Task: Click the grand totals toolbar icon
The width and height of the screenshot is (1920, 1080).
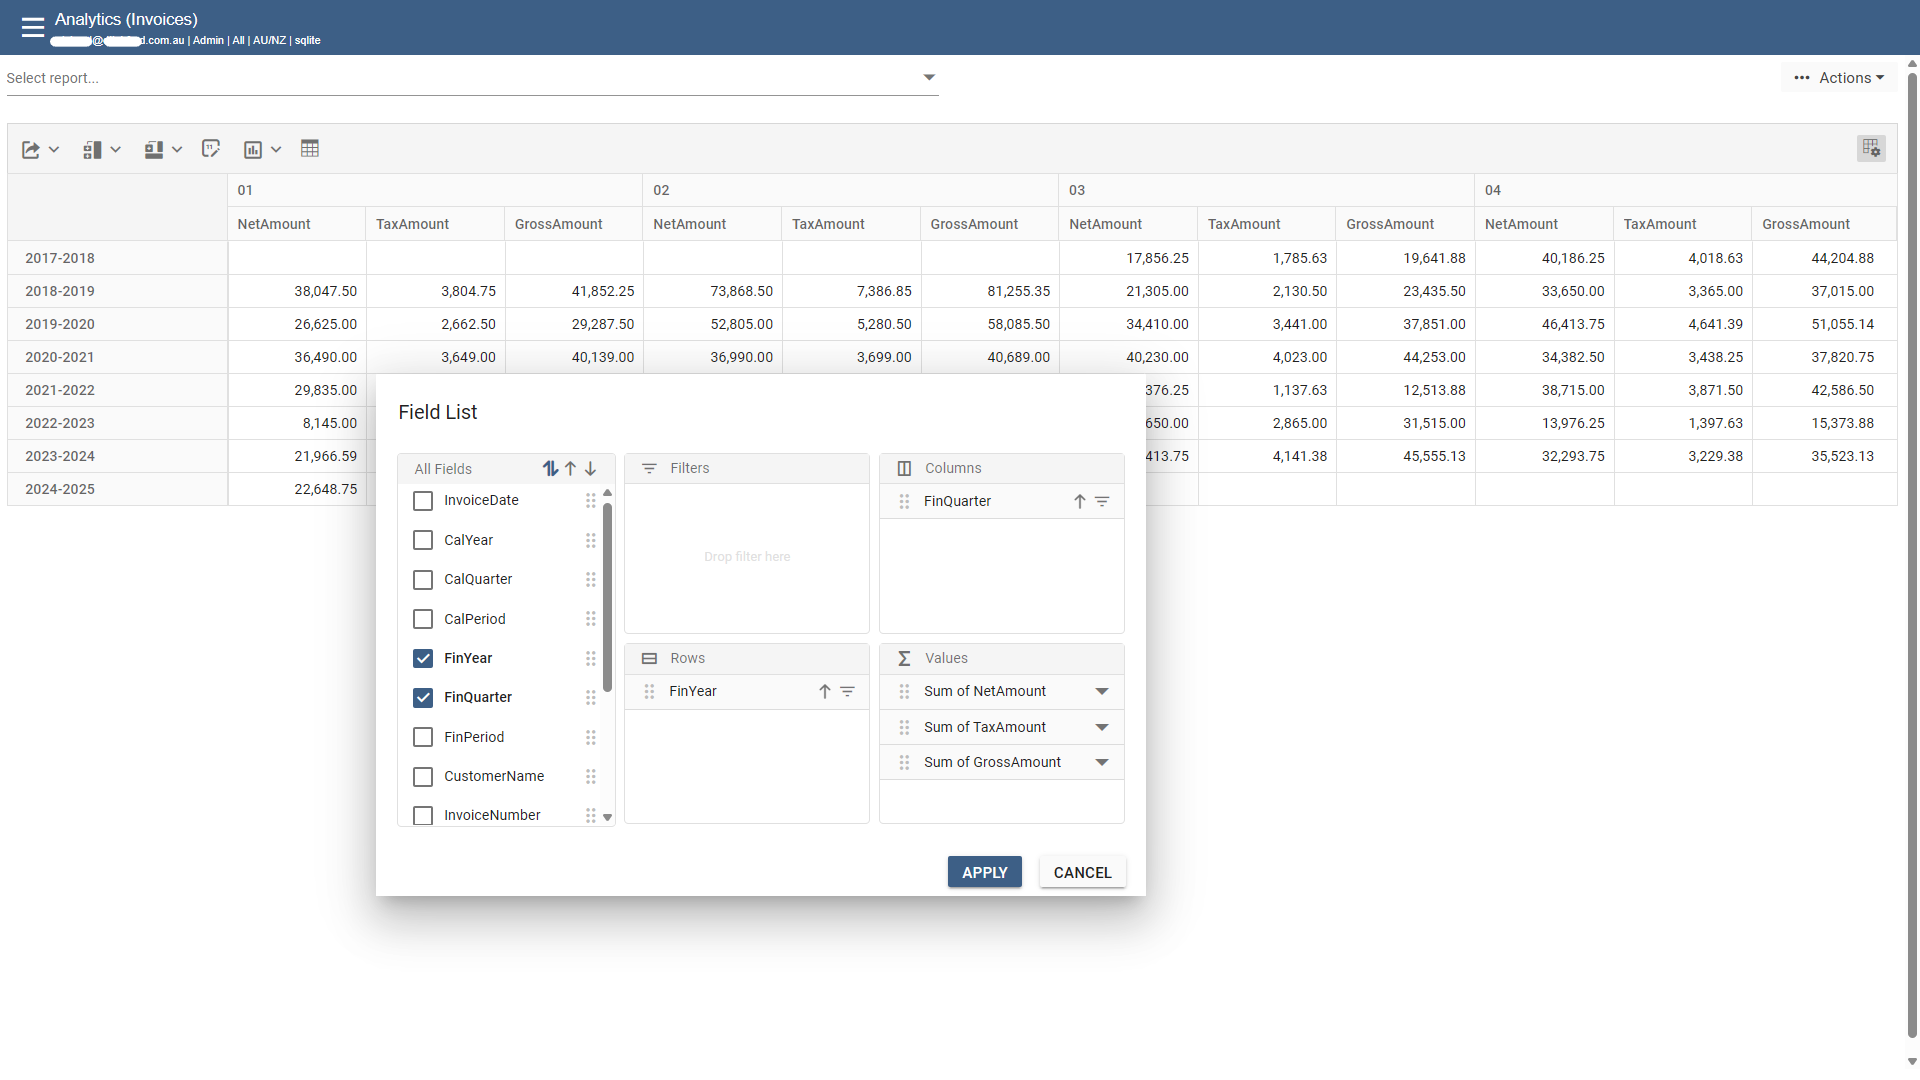Action: click(153, 149)
